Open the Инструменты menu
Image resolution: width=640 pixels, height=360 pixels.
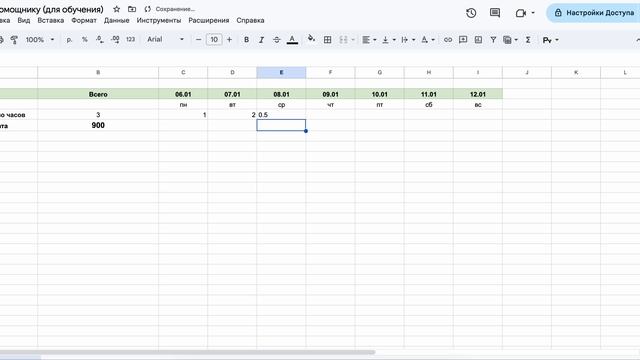click(x=159, y=20)
